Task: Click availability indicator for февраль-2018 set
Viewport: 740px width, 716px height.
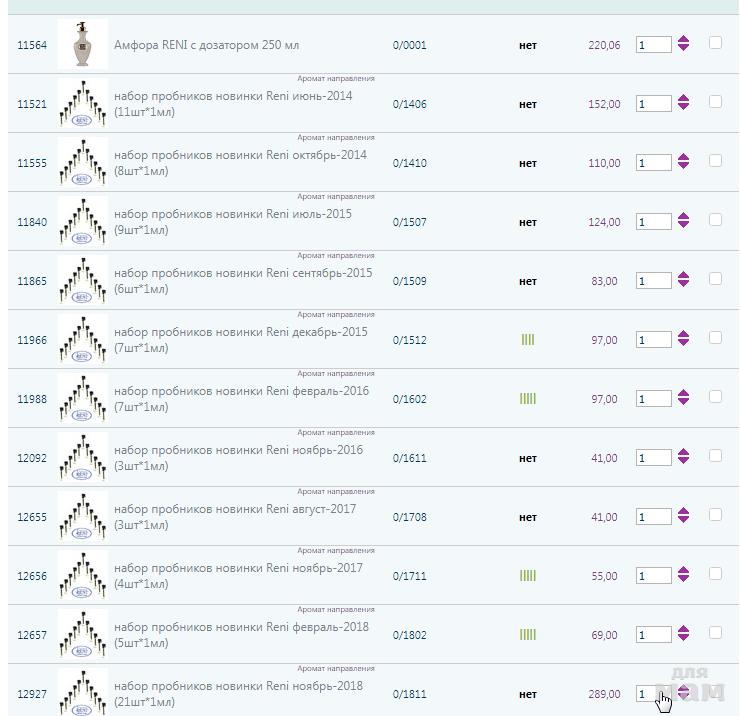Action: click(x=528, y=635)
